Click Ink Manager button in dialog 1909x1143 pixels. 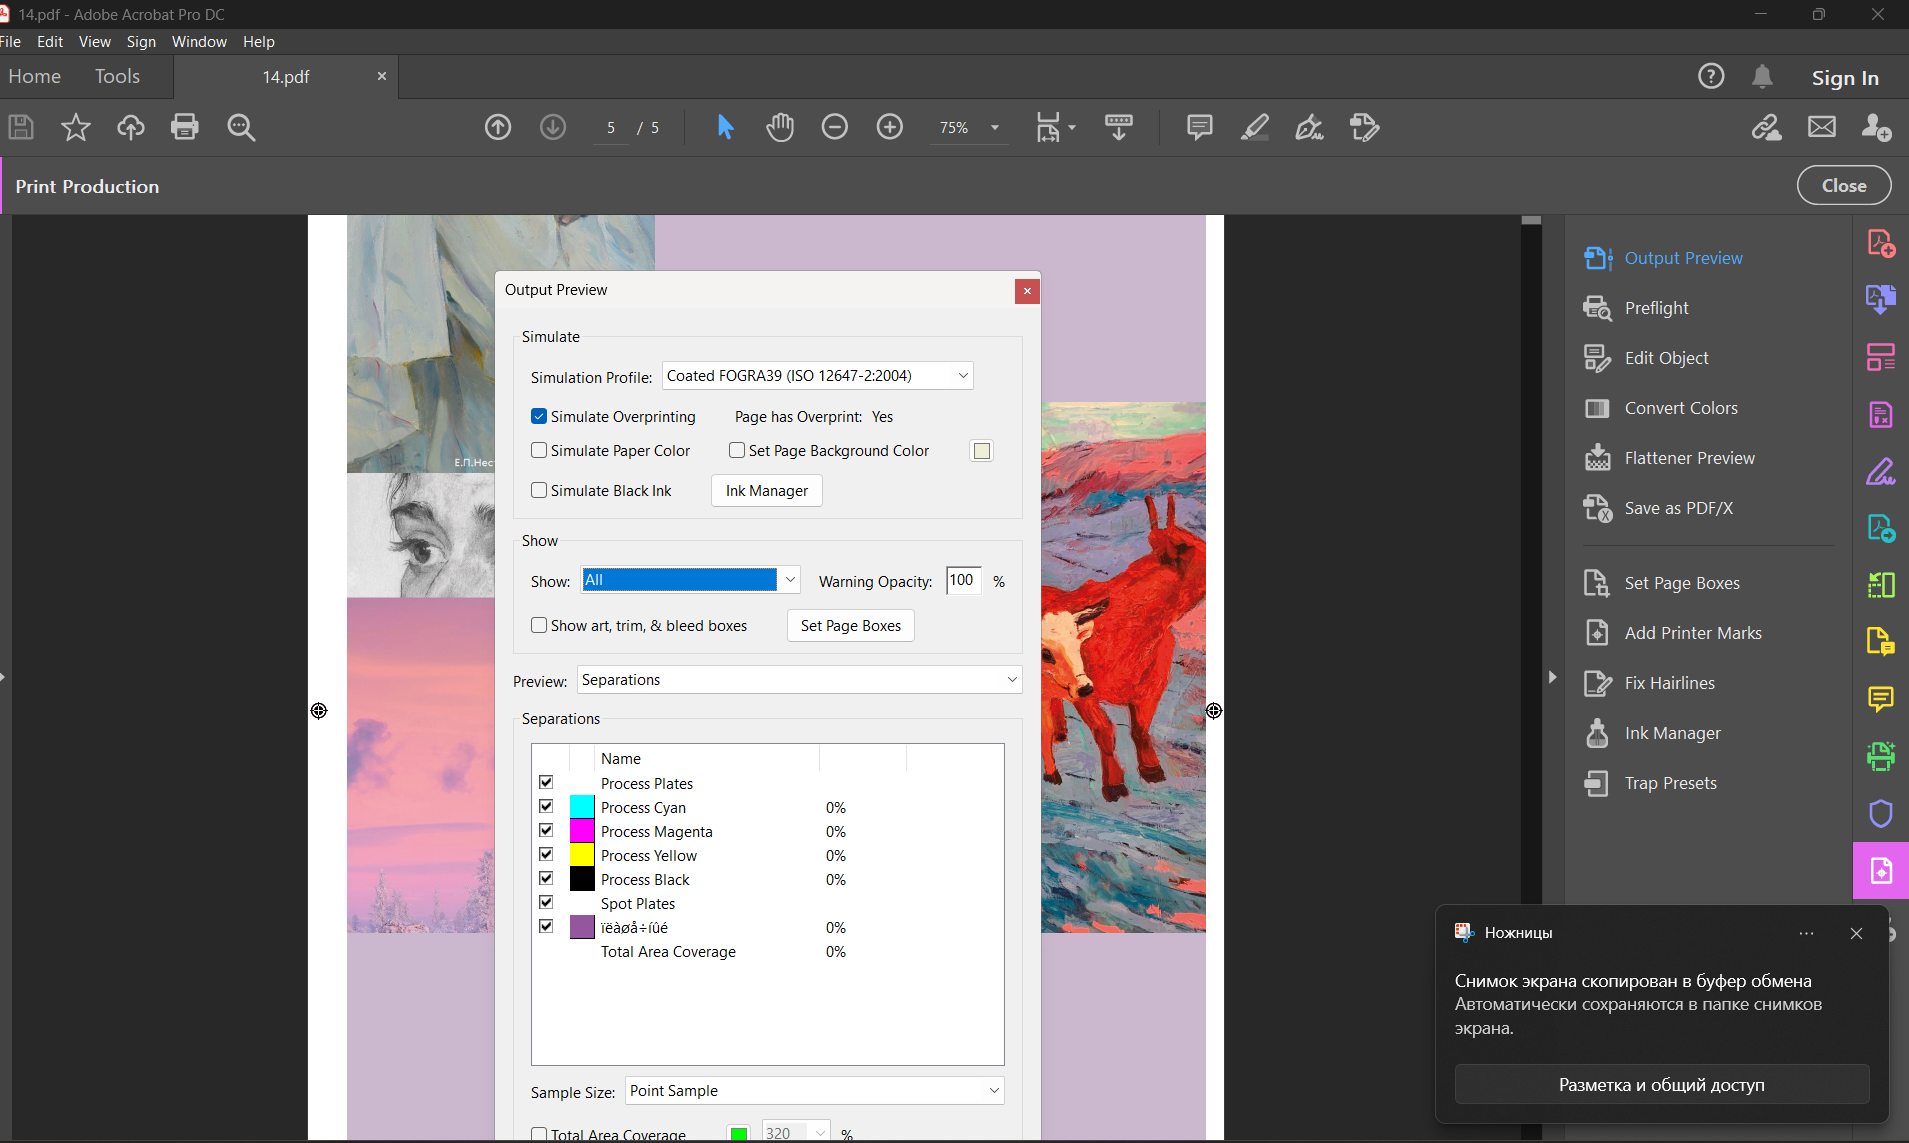pos(767,491)
